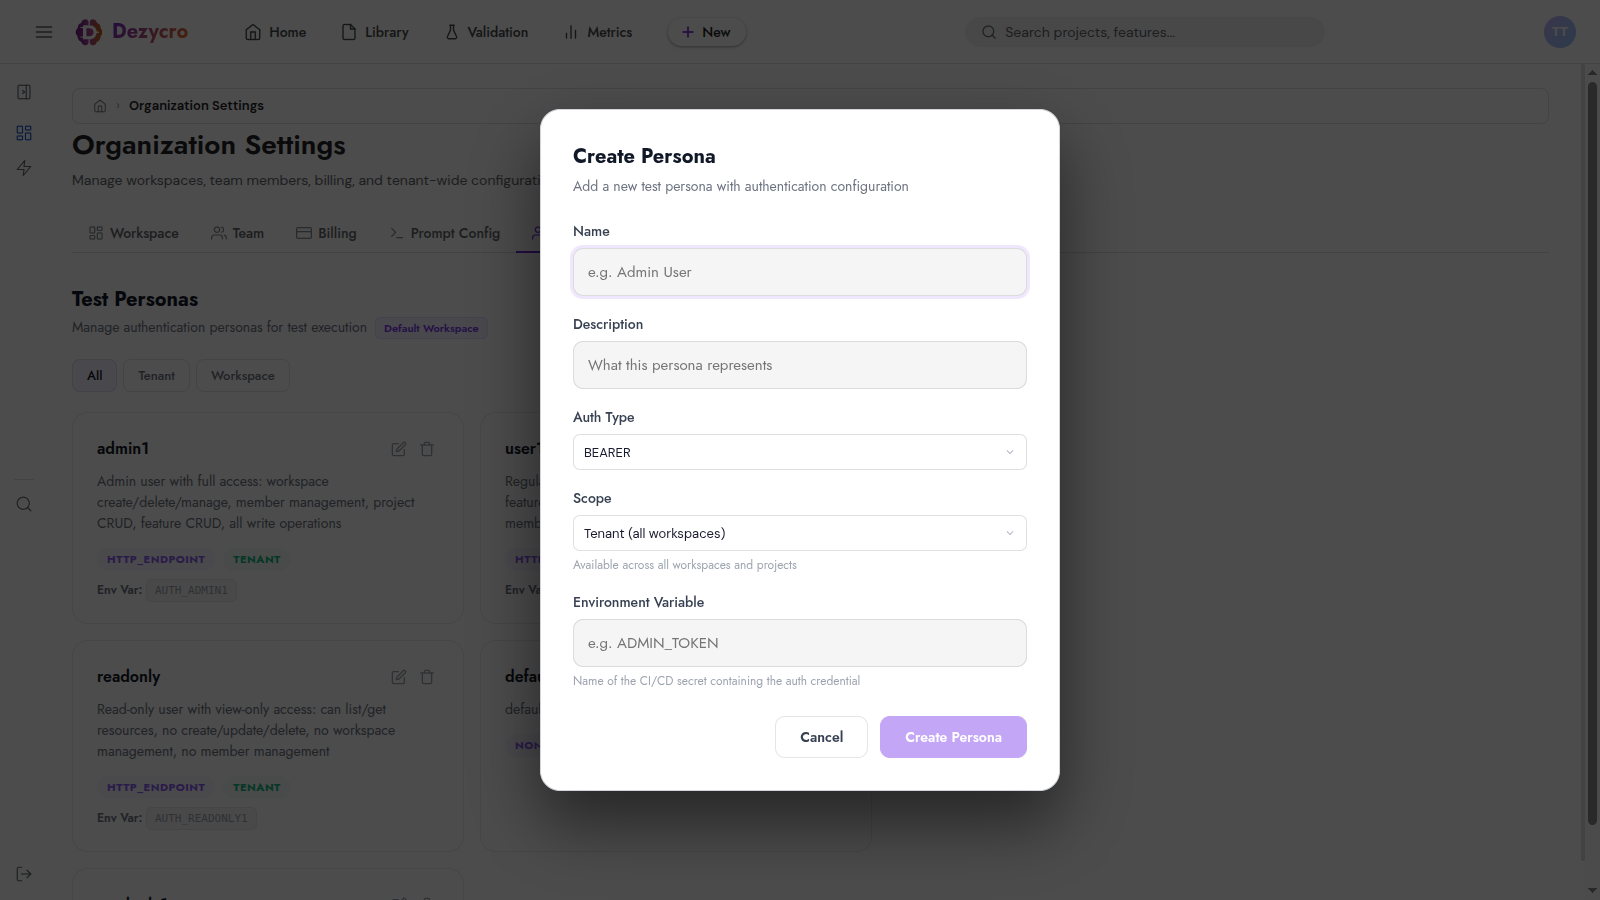Open the Scope Tenant dropdown
This screenshot has width=1600, height=900.
[x=800, y=533]
